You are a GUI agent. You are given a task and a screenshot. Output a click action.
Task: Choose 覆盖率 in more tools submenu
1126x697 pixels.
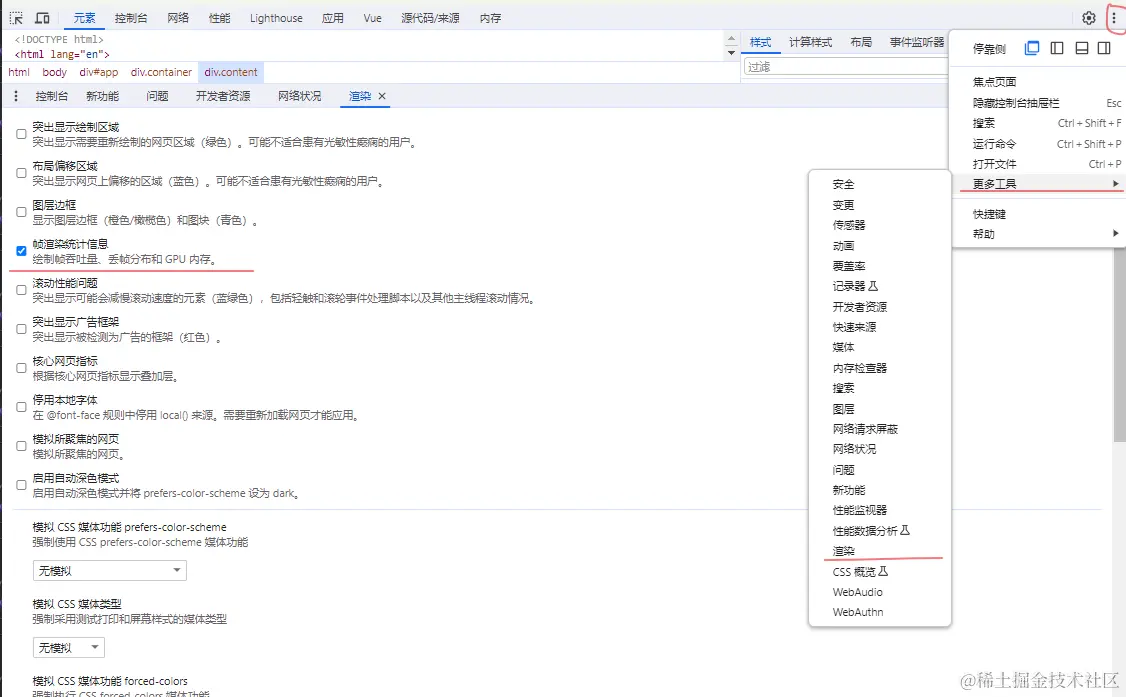(x=880, y=266)
